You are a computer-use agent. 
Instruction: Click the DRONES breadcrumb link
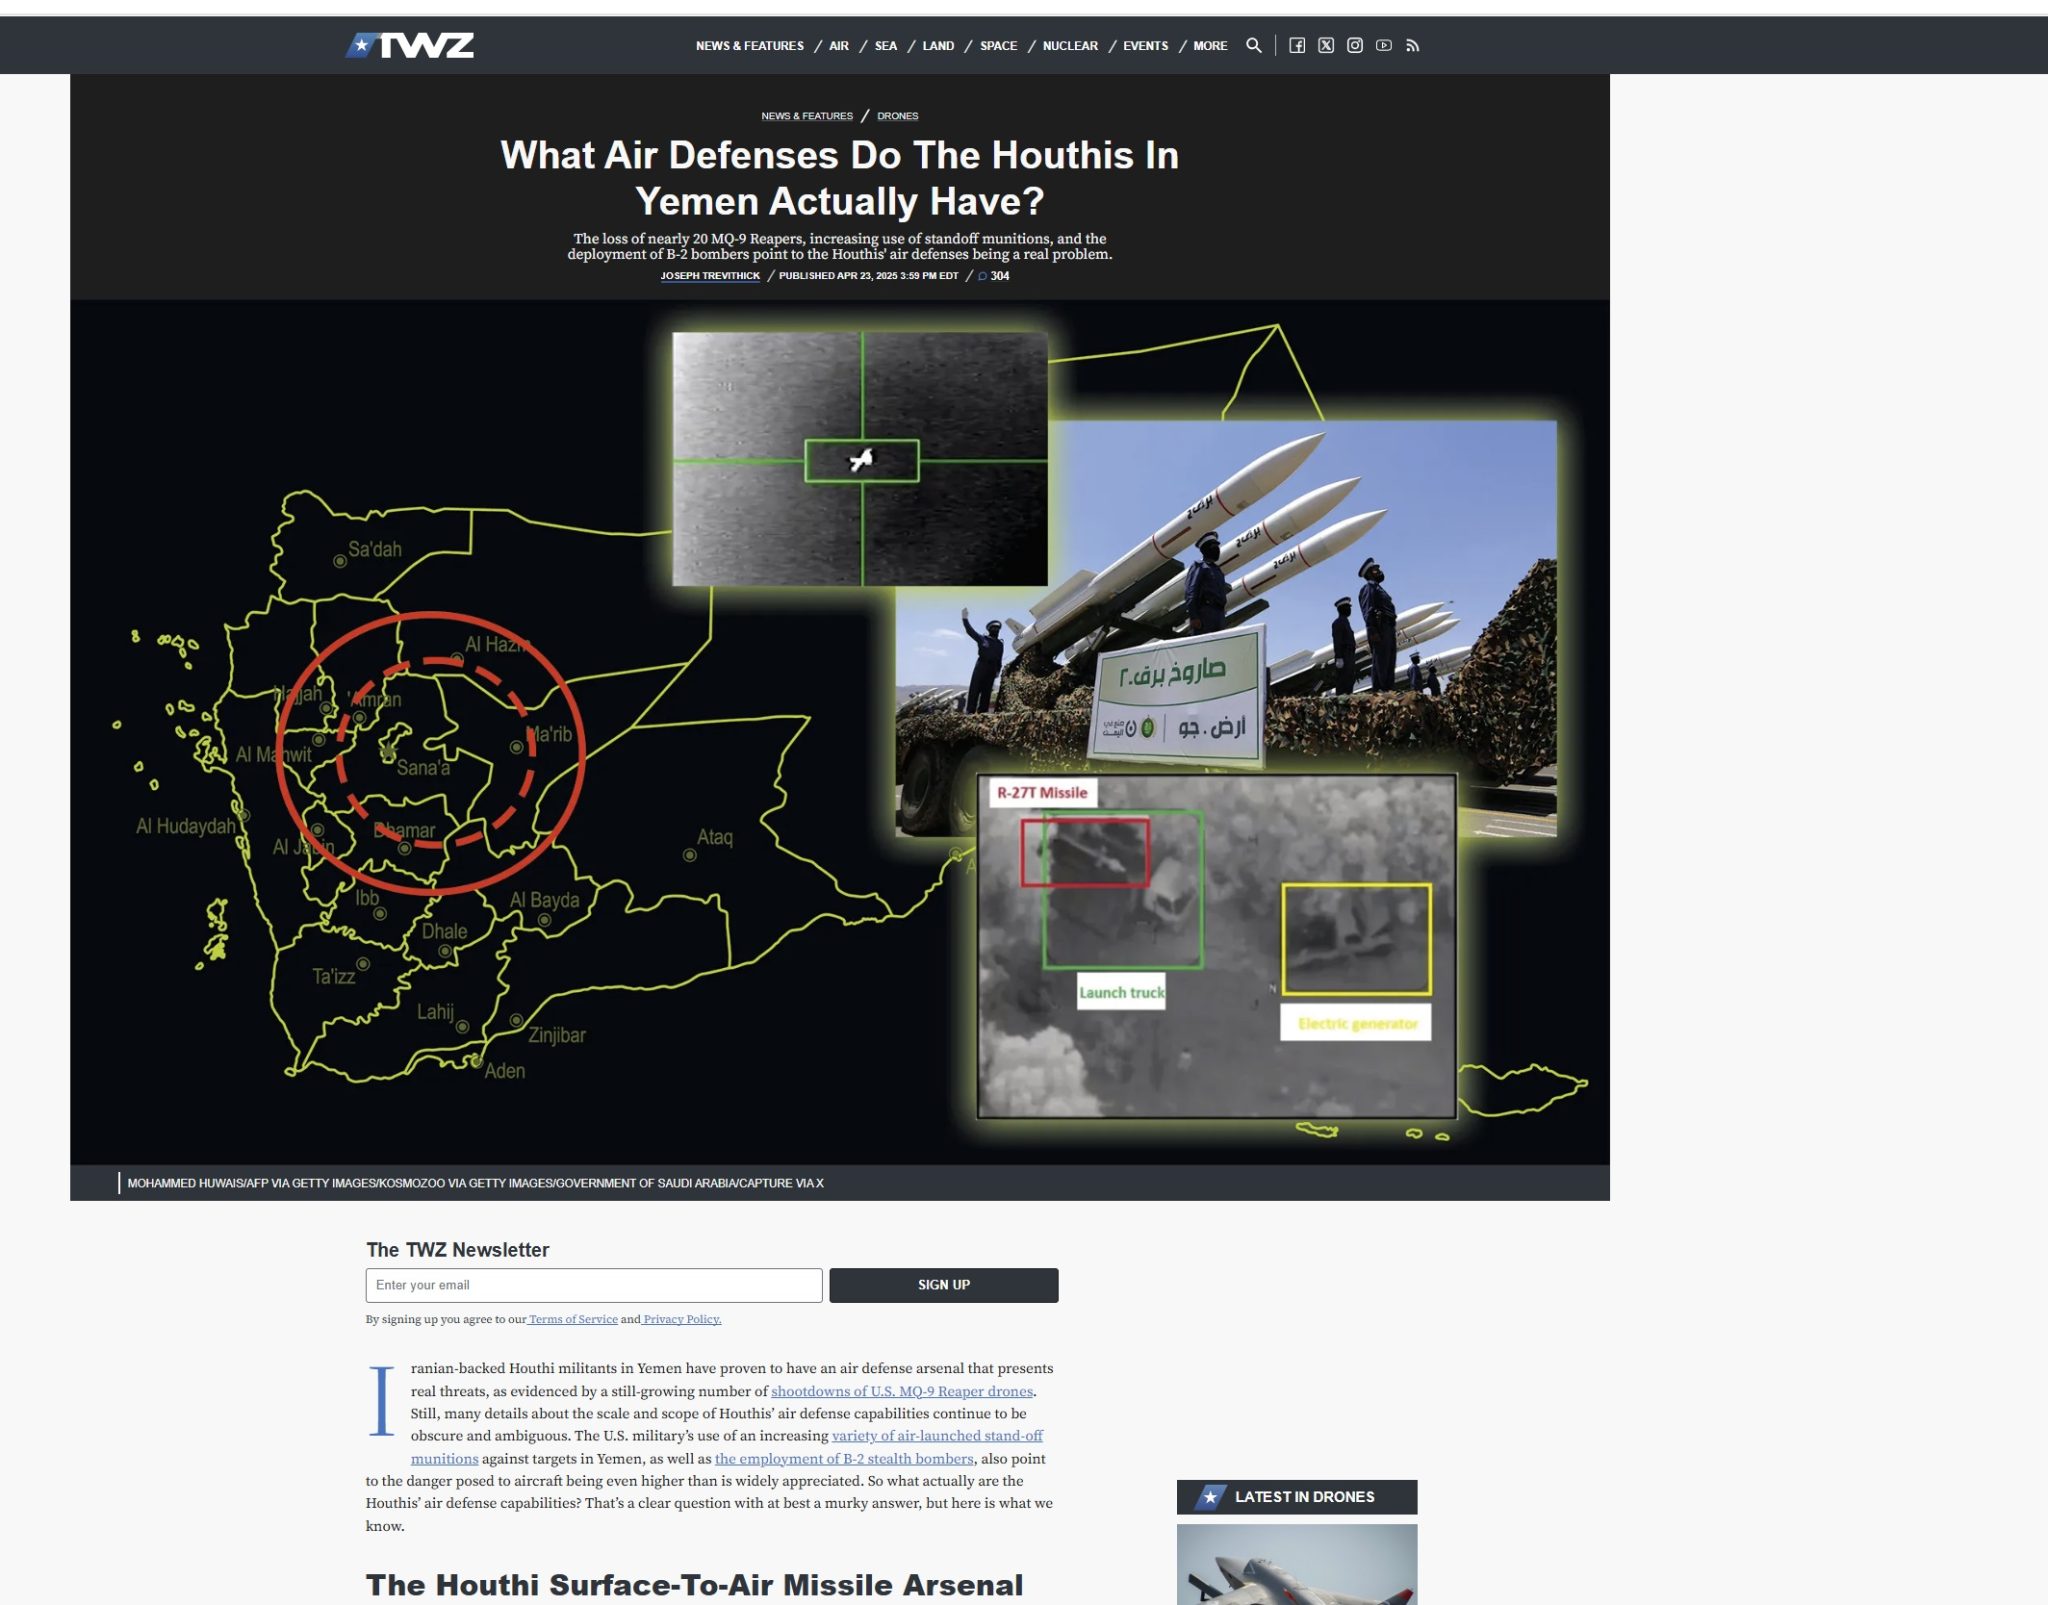tap(897, 116)
